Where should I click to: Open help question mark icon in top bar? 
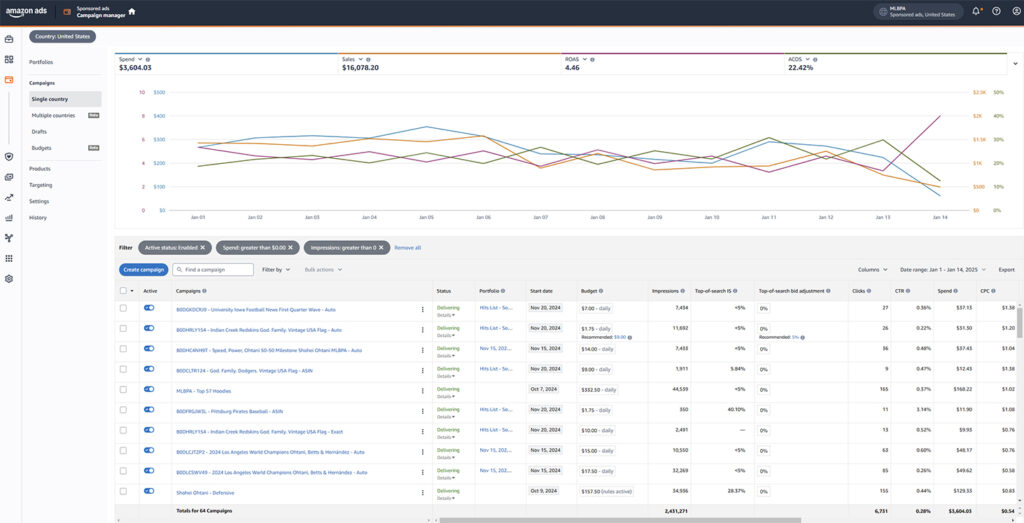996,11
